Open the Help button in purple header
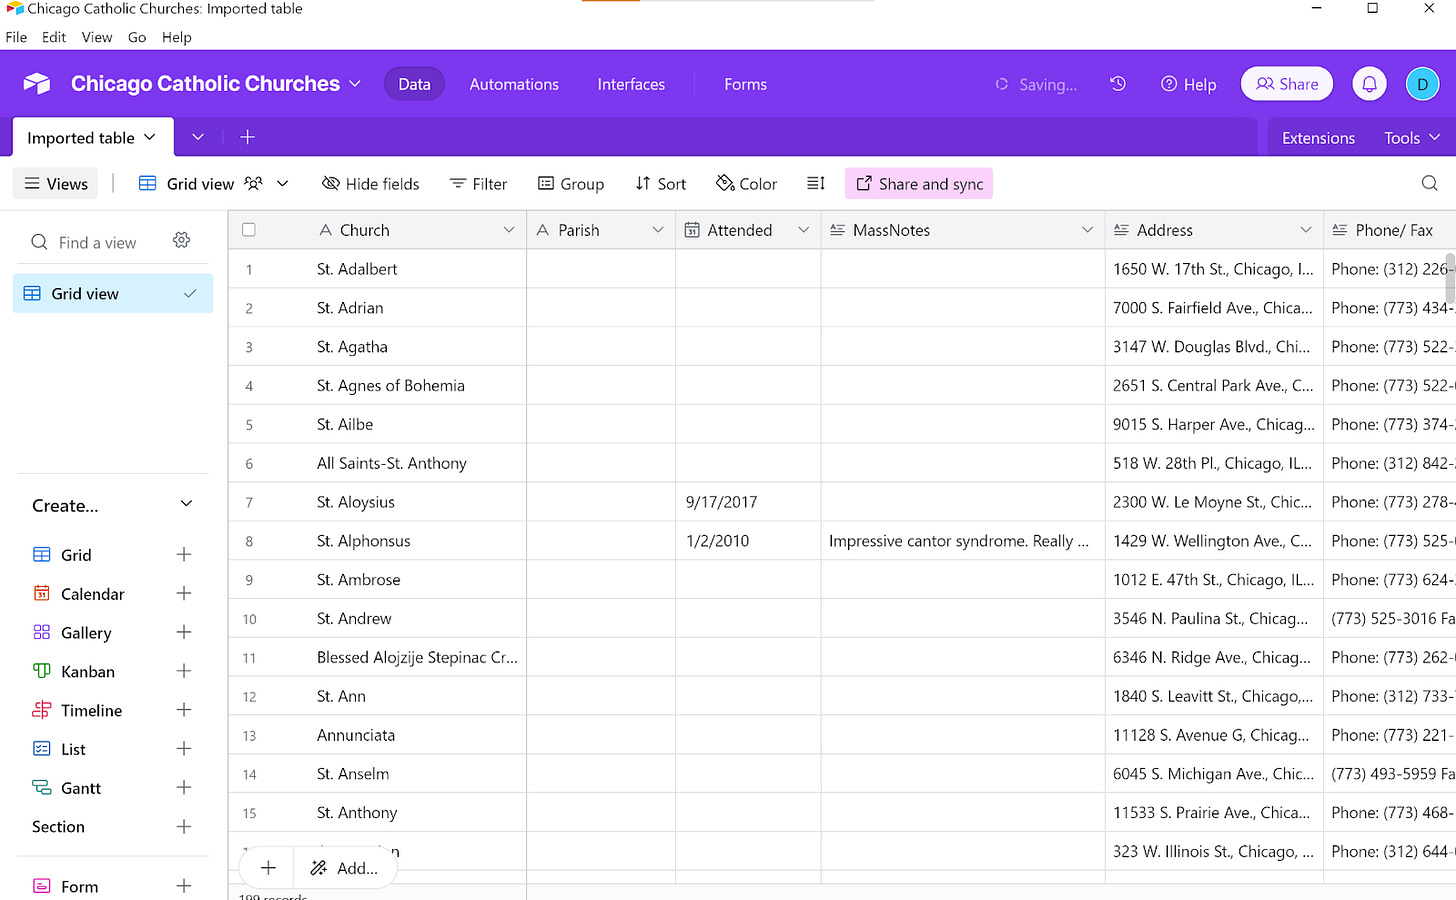 tap(1188, 84)
